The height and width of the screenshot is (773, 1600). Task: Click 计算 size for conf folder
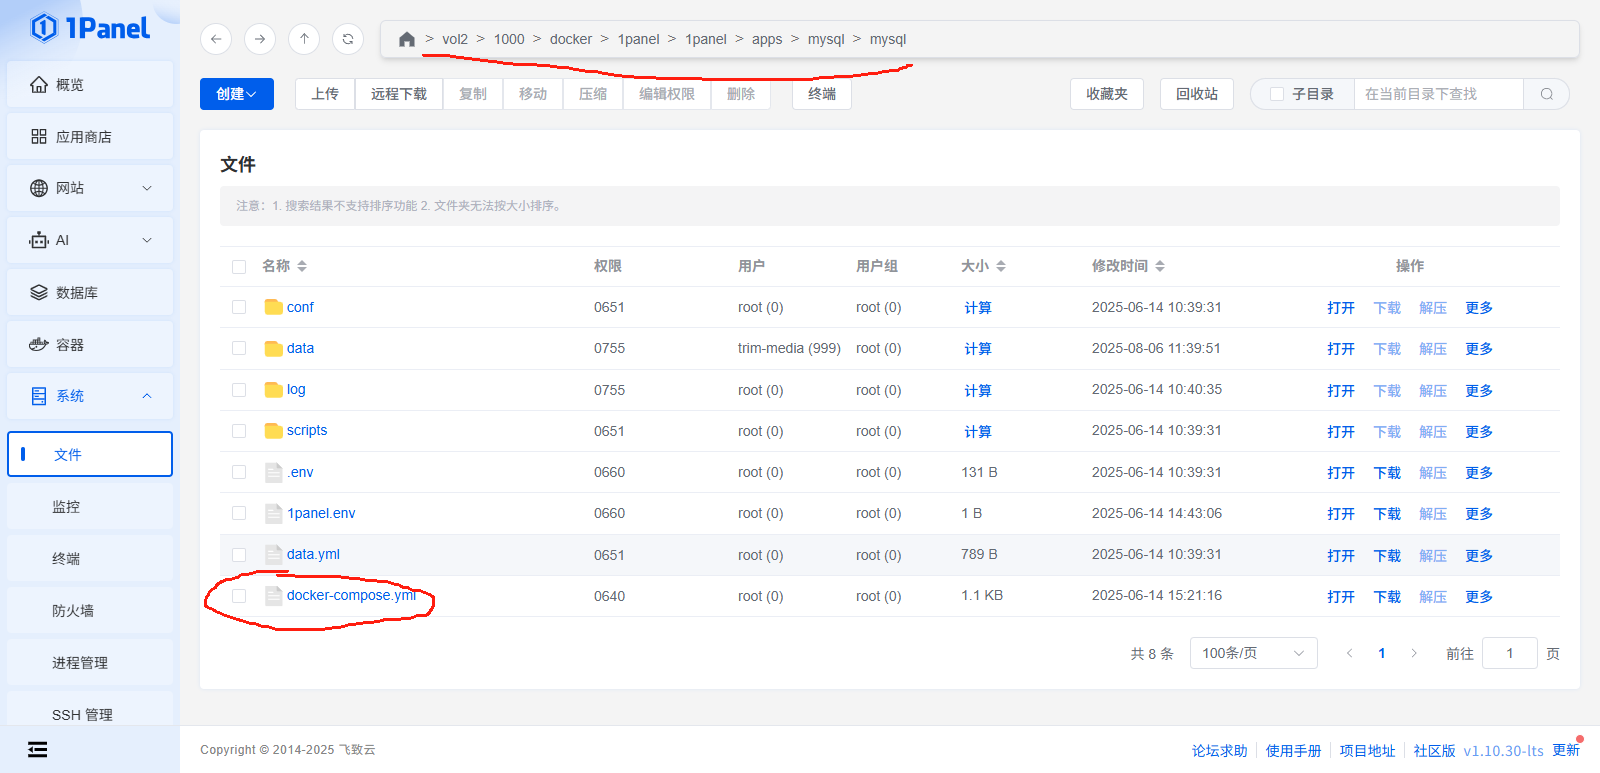978,308
